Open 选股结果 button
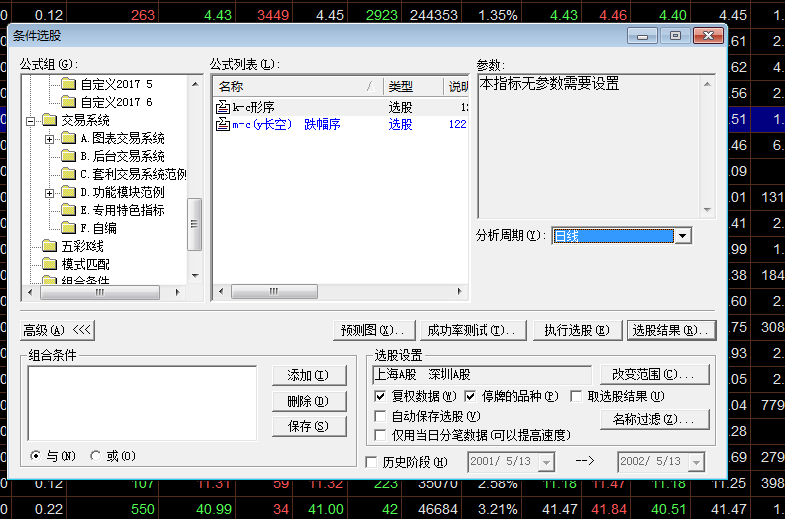The image size is (785, 519). pyautogui.click(x=671, y=330)
